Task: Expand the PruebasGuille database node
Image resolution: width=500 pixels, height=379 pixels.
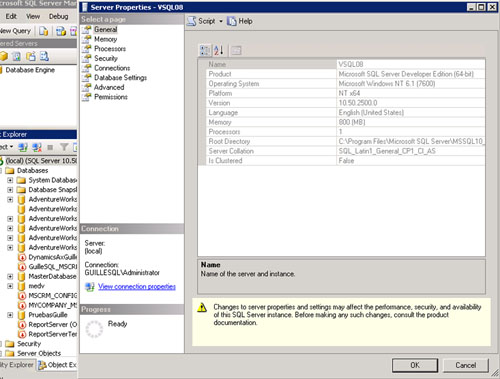Action: [x=10, y=315]
